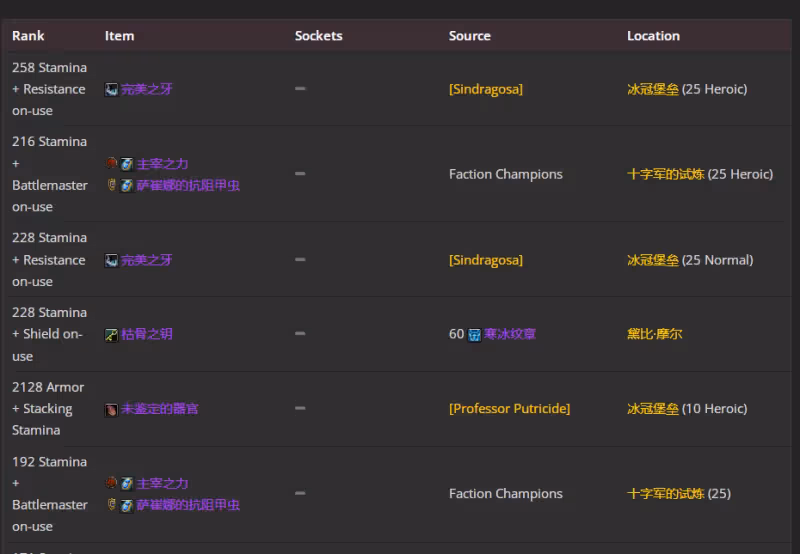Select the '216 Stamina + Battlemaster on-use' rank cell
800x554 pixels.
click(49, 174)
